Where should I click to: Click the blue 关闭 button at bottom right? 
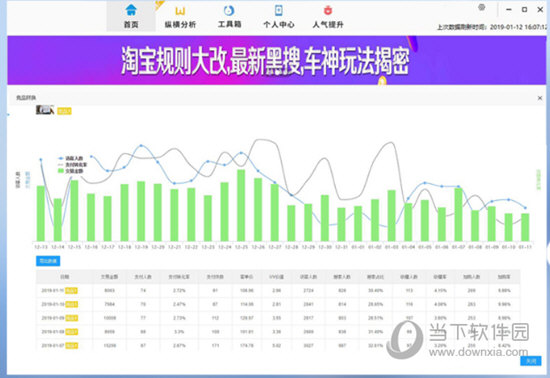point(530,361)
